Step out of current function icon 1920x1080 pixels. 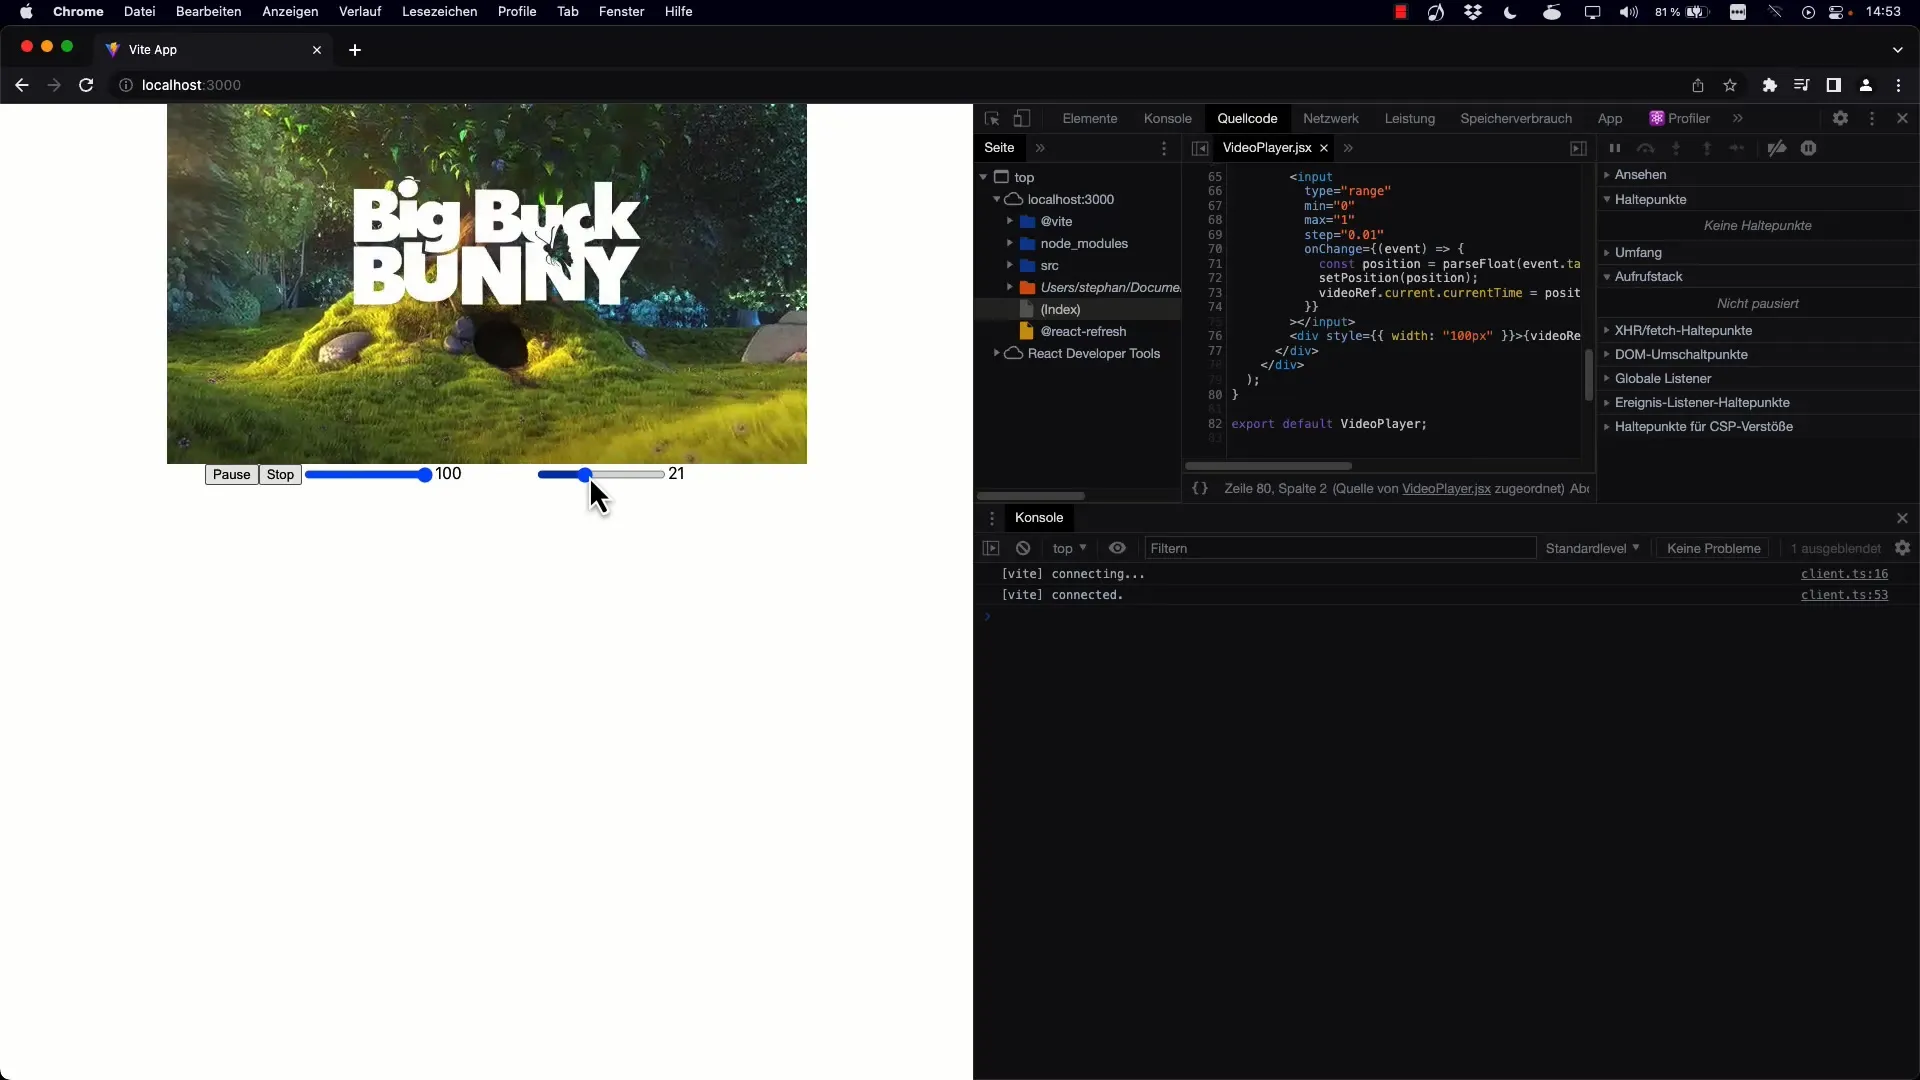[x=1707, y=148]
